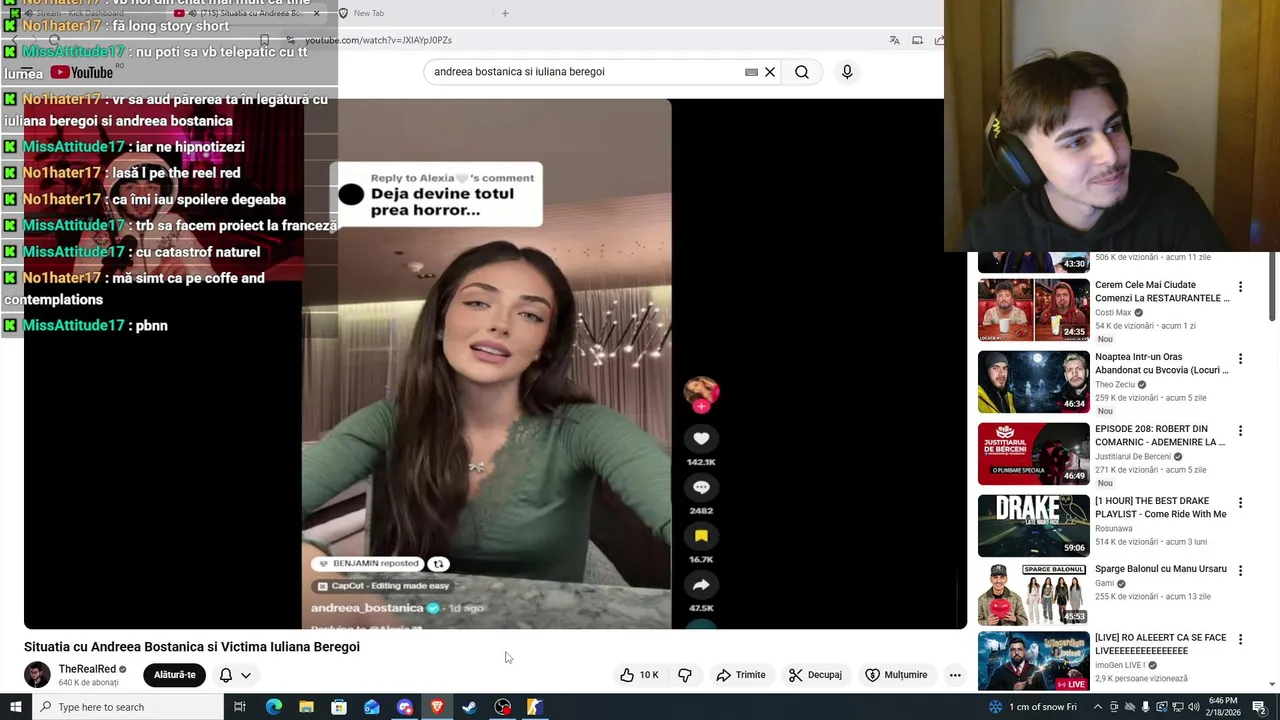Click the cast/screen icon in address bar
Viewport: 1280px width, 720px height.
tap(917, 40)
